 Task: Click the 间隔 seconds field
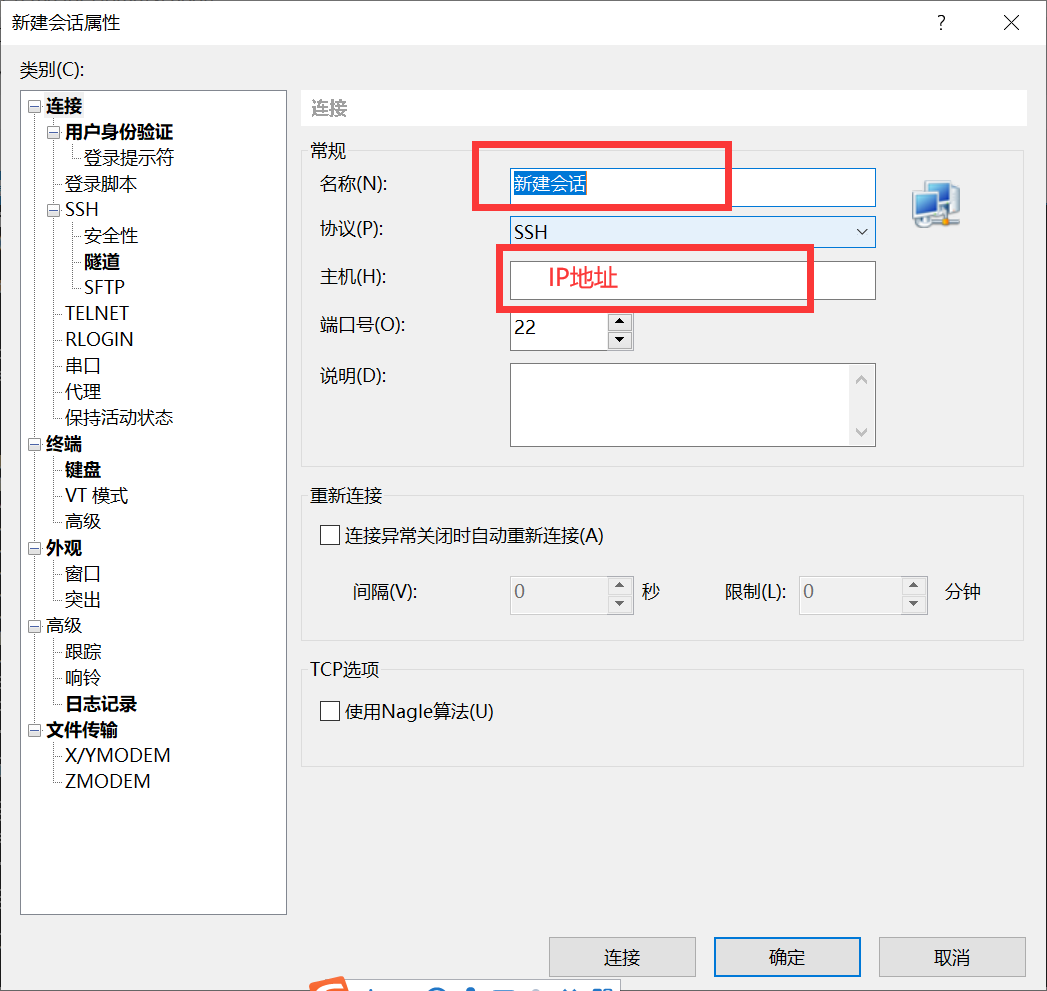pyautogui.click(x=559, y=595)
